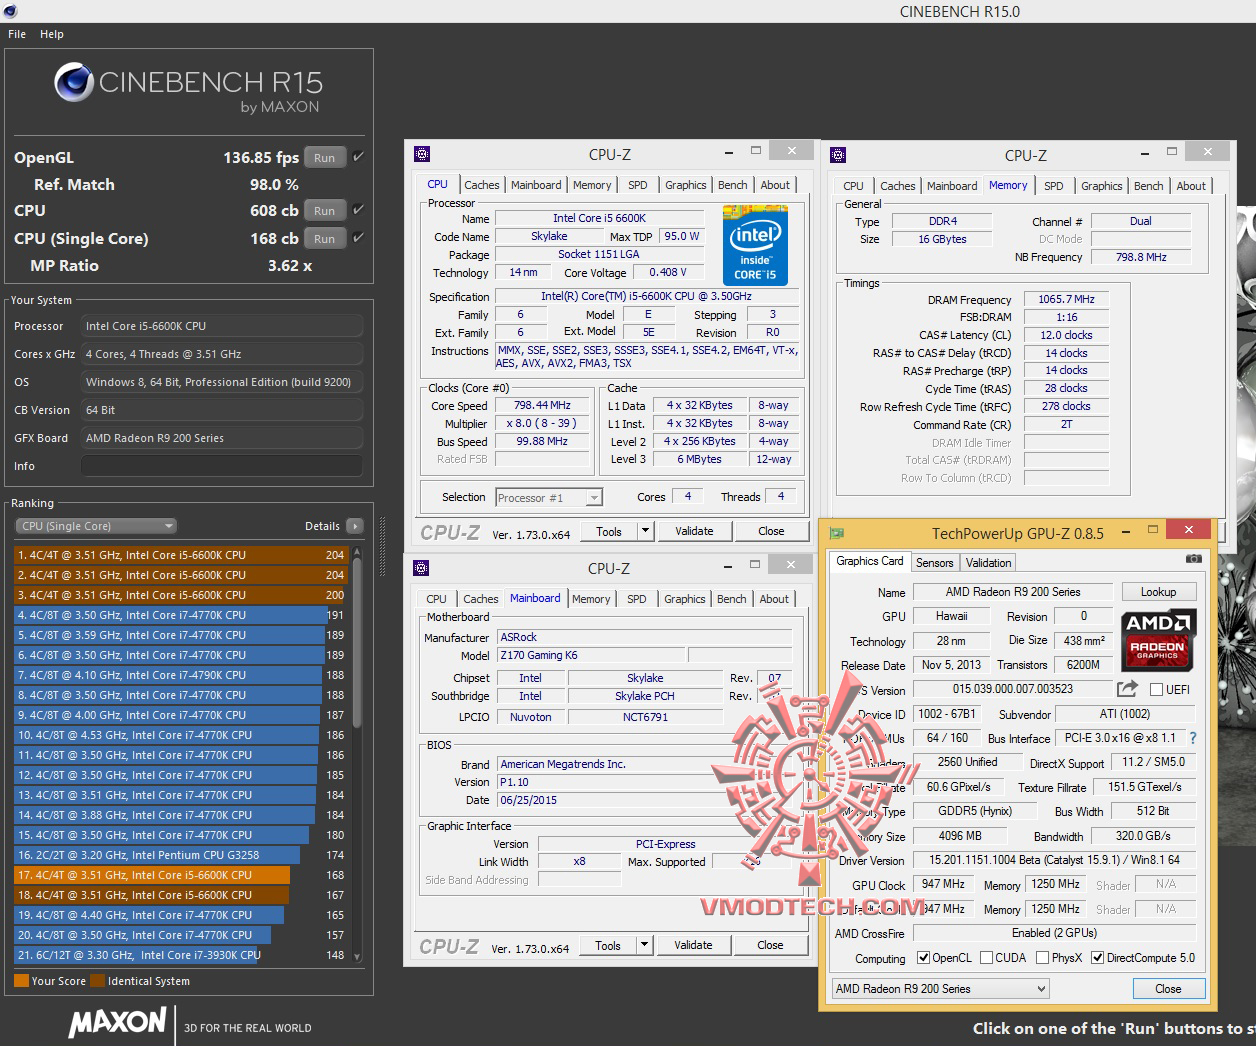Viewport: 1256px width, 1046px height.
Task: Click the Graphics tab in CPU-Z Memory window
Action: tap(1101, 186)
